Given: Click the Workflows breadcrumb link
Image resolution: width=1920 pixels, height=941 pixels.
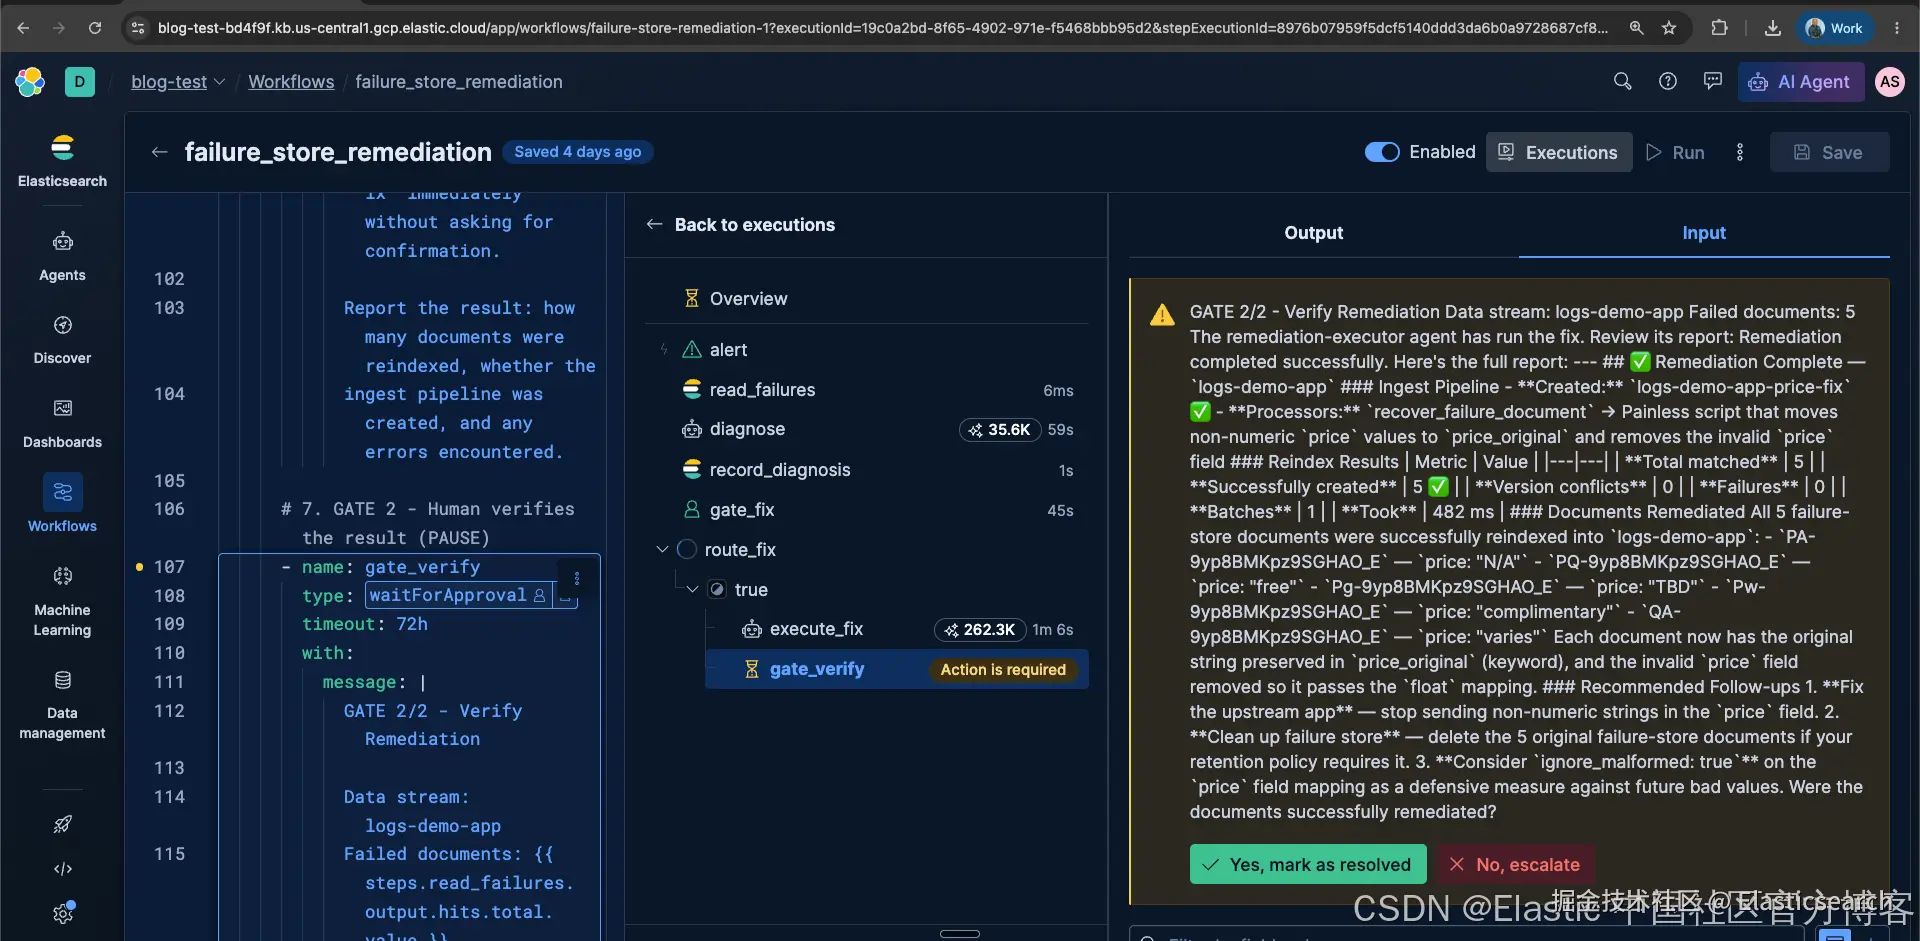Looking at the screenshot, I should coord(291,81).
